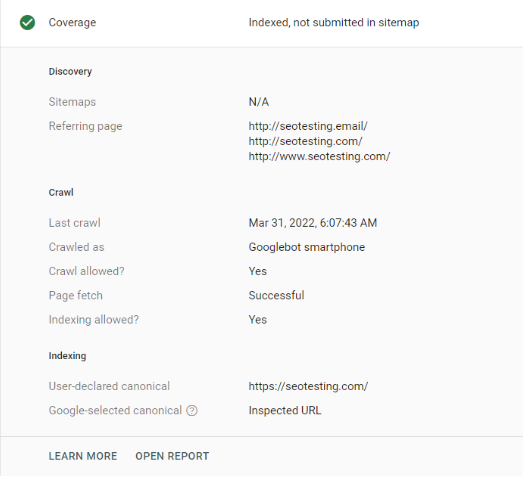Click the OPEN REPORT button
Screen dimensions: 523x478
pyautogui.click(x=172, y=456)
